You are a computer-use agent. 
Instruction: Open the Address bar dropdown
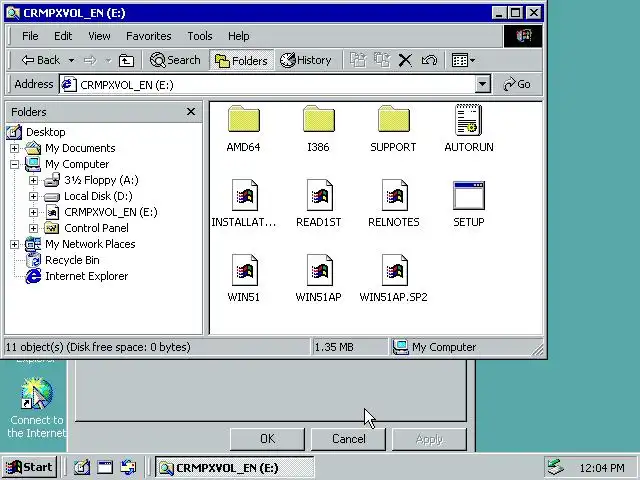coord(482,84)
